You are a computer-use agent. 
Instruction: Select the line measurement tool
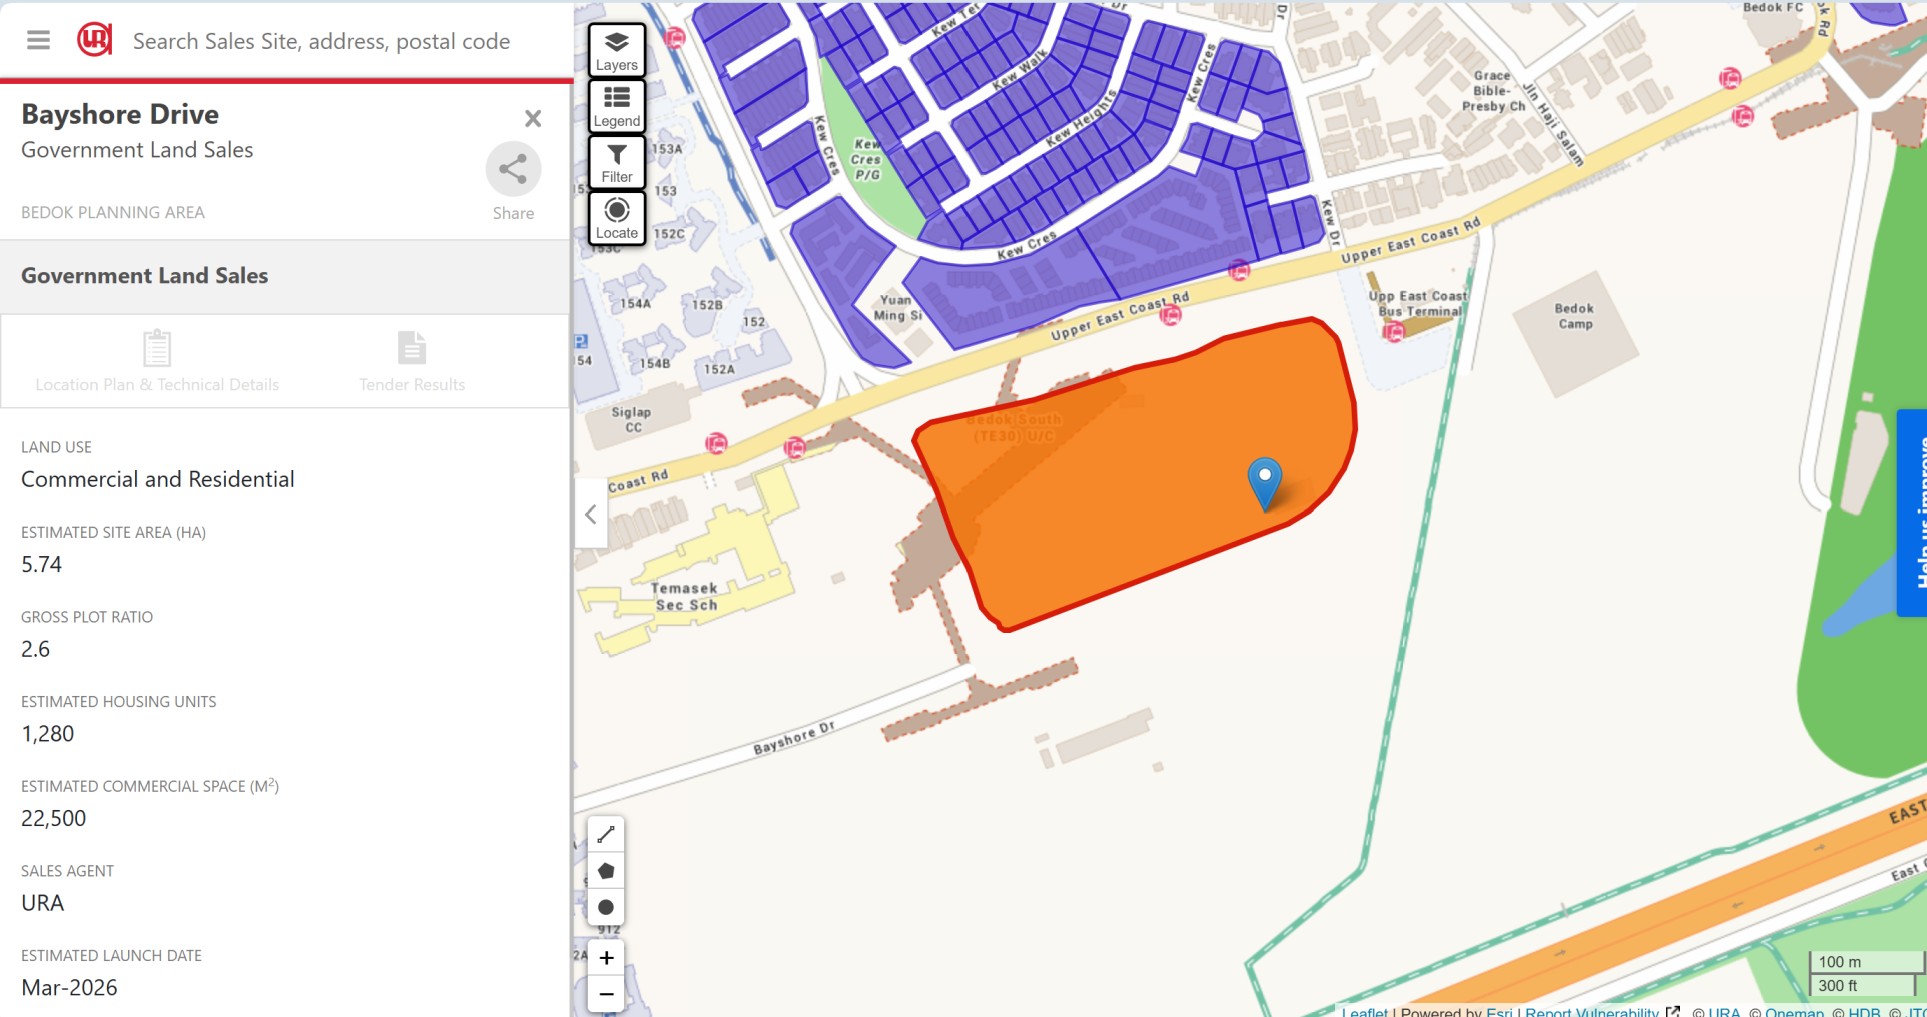[x=606, y=834]
